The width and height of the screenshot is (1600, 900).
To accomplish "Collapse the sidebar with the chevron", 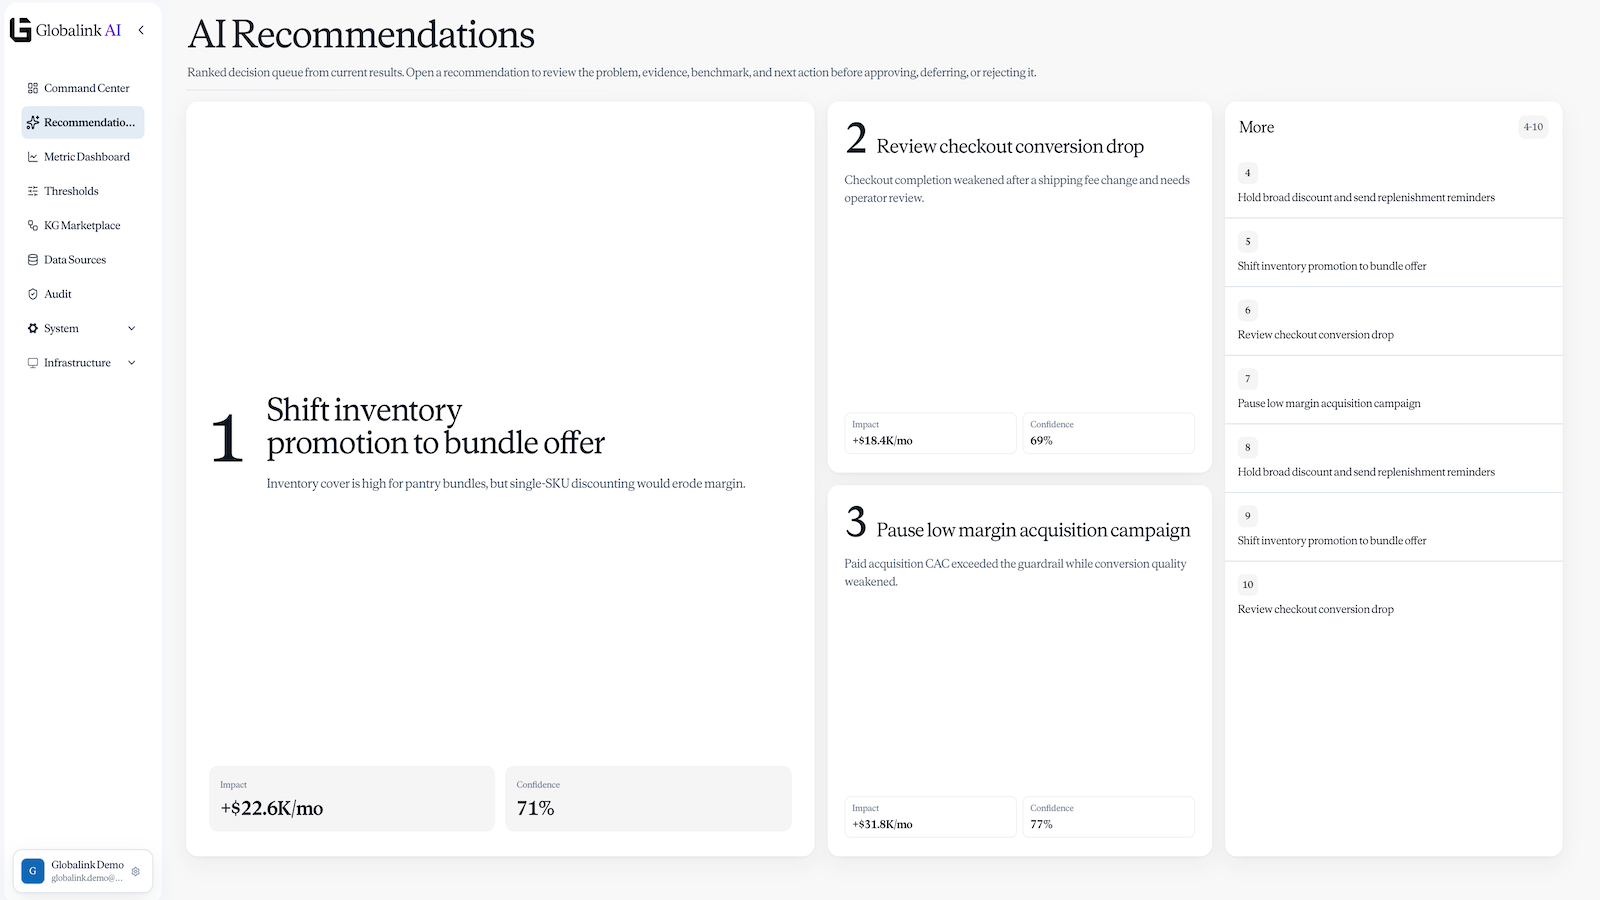I will coord(141,30).
